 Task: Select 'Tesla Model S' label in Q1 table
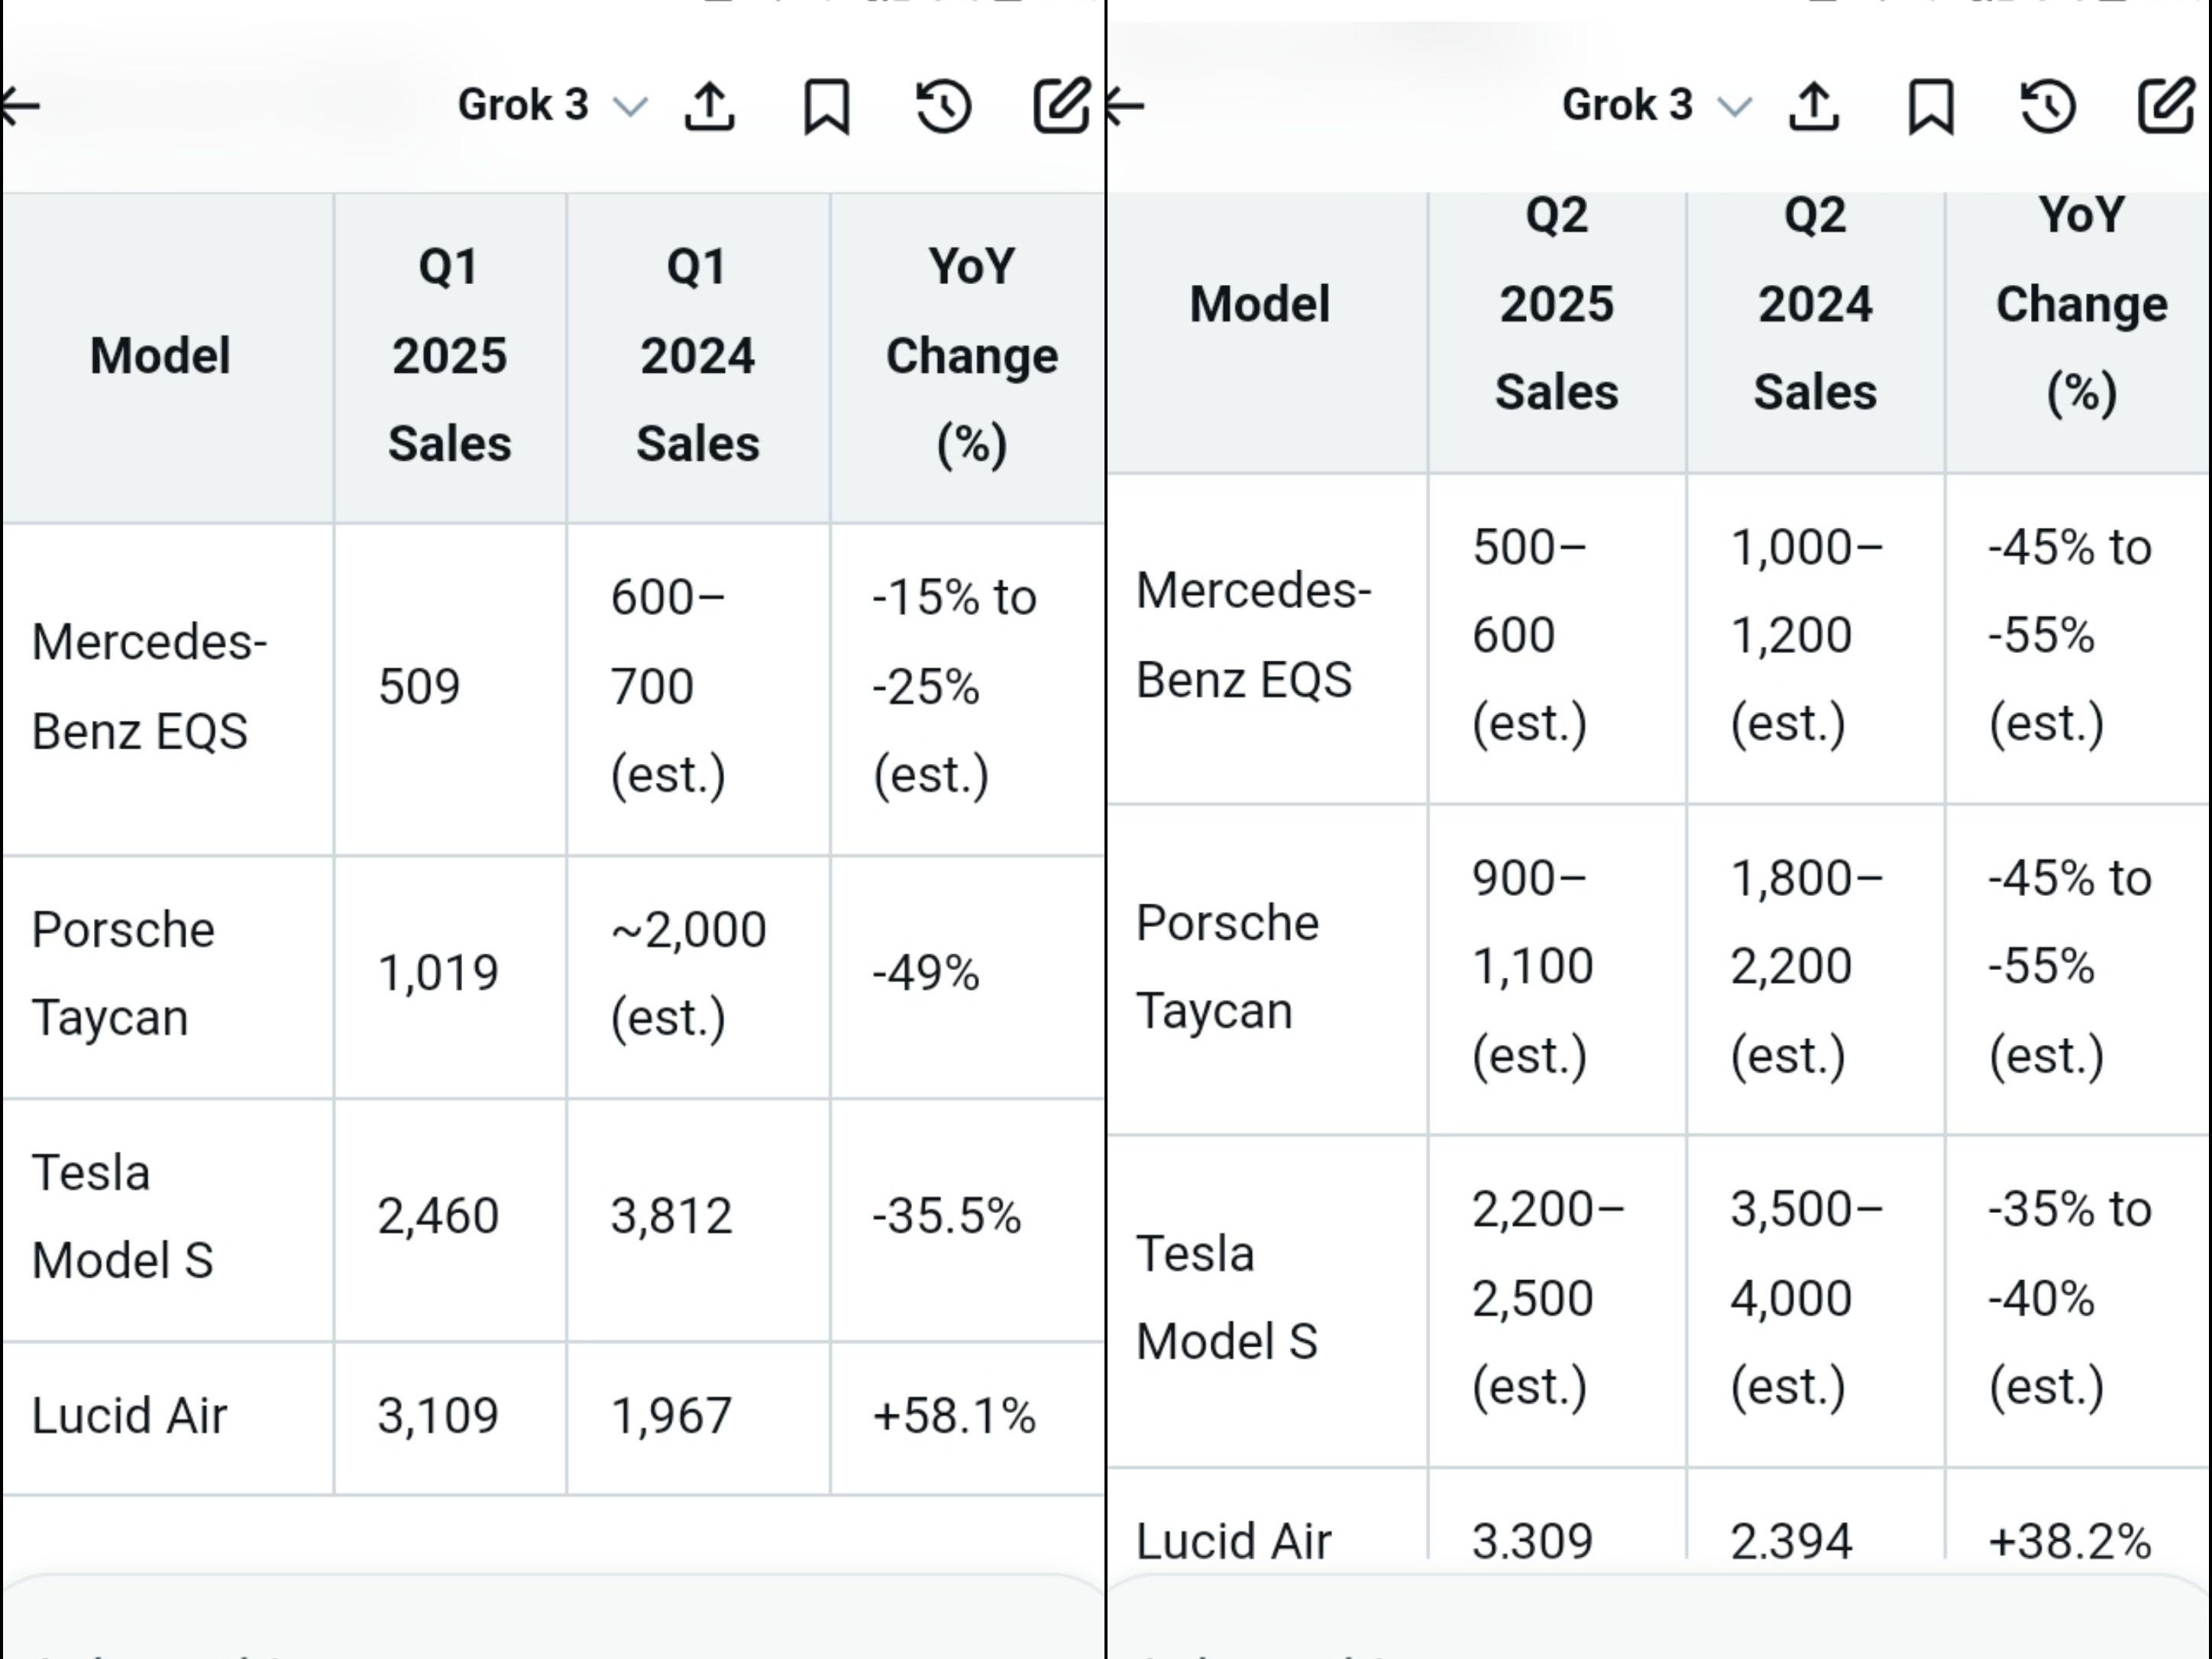click(122, 1216)
